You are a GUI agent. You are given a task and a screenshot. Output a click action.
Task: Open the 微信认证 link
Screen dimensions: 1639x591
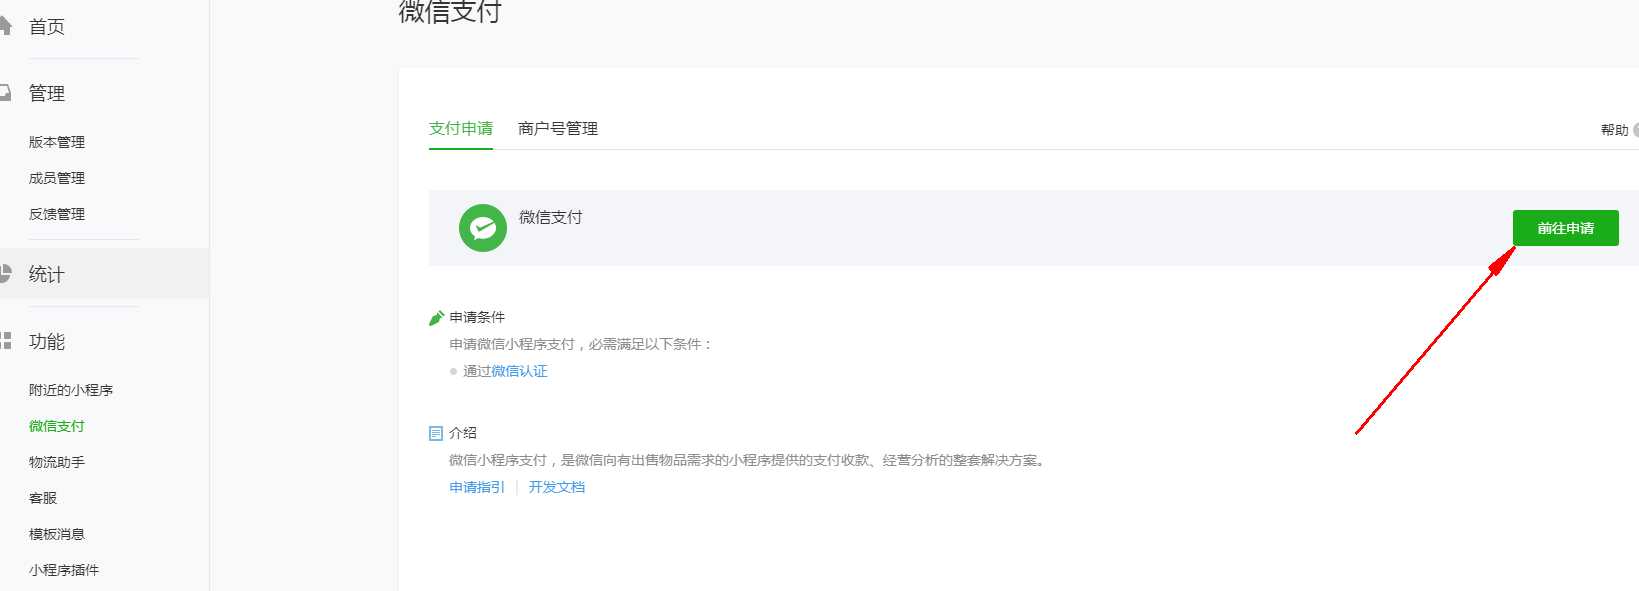tap(519, 371)
